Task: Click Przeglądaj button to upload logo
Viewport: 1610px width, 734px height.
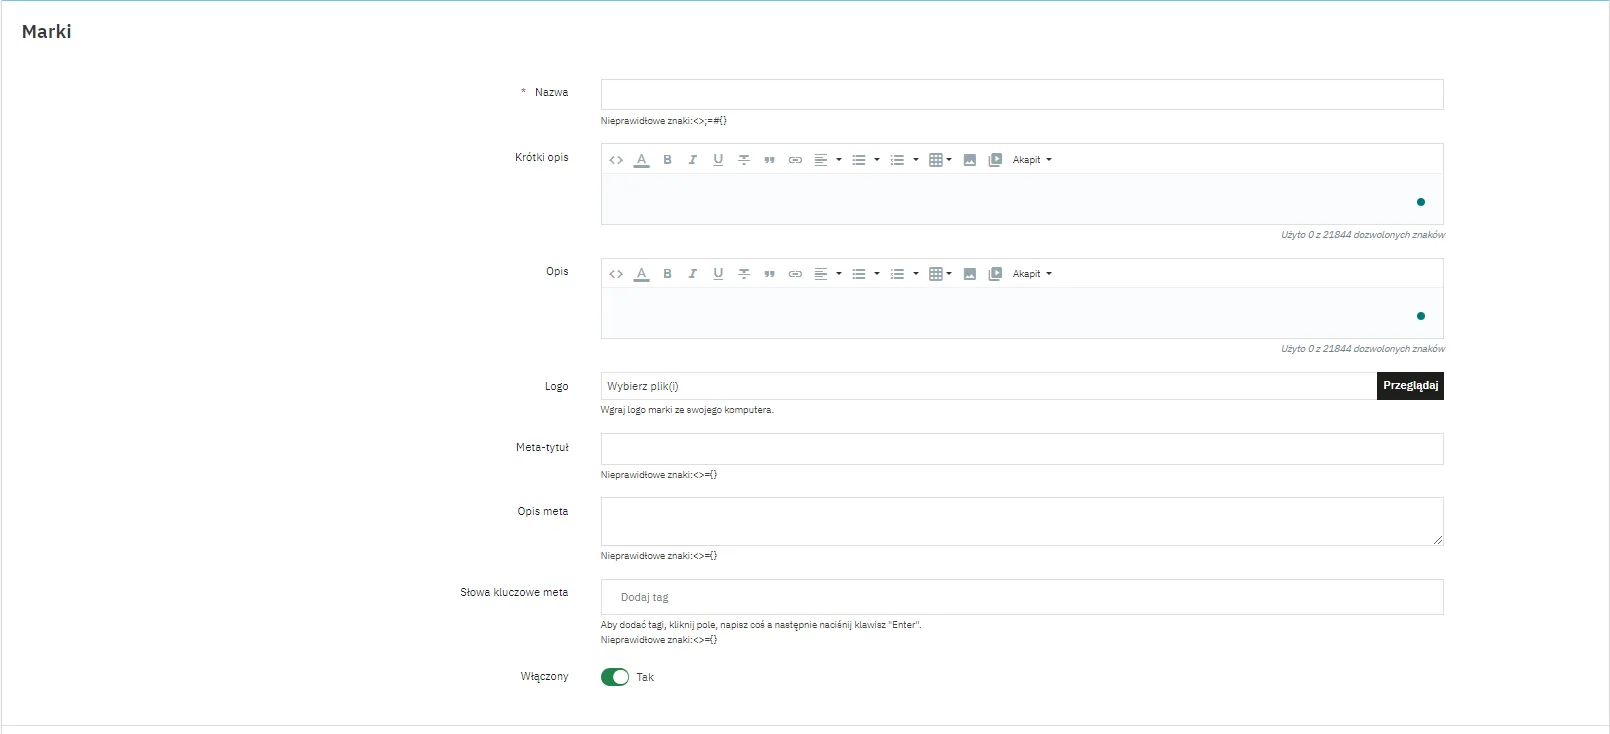Action: (x=1410, y=386)
